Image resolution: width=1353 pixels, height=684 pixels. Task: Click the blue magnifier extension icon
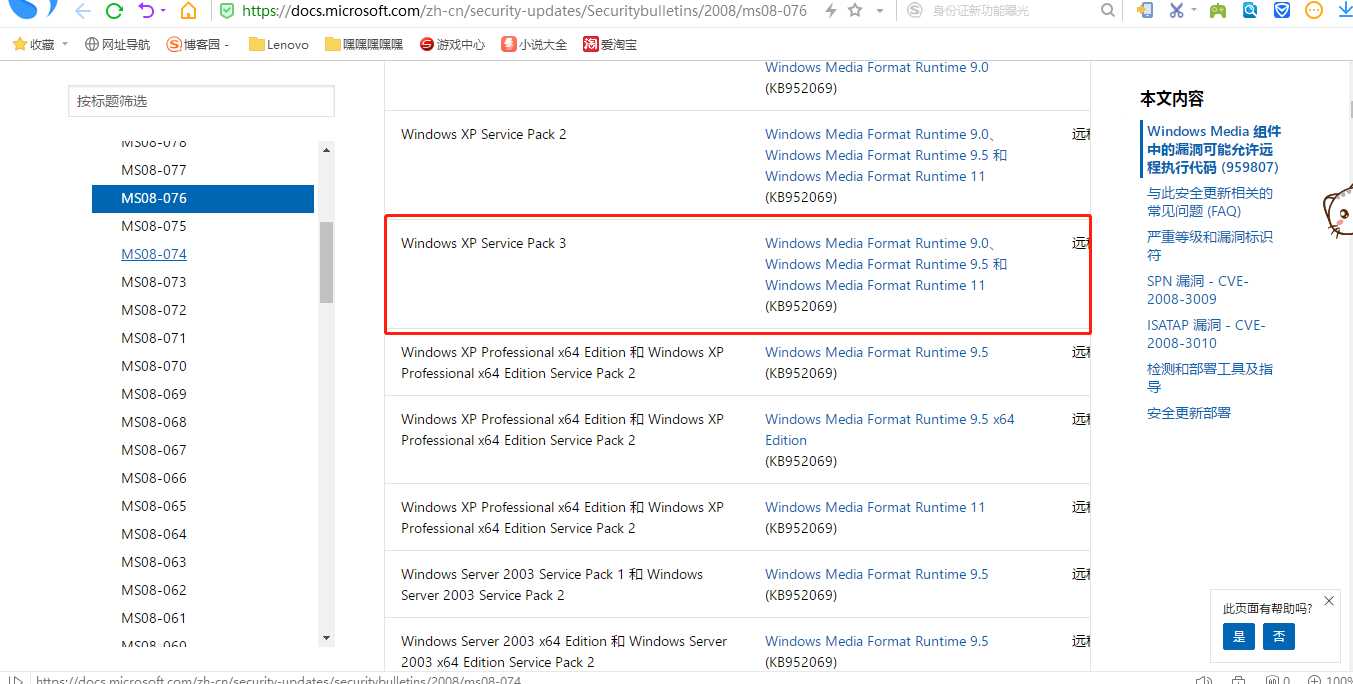pyautogui.click(x=1250, y=11)
